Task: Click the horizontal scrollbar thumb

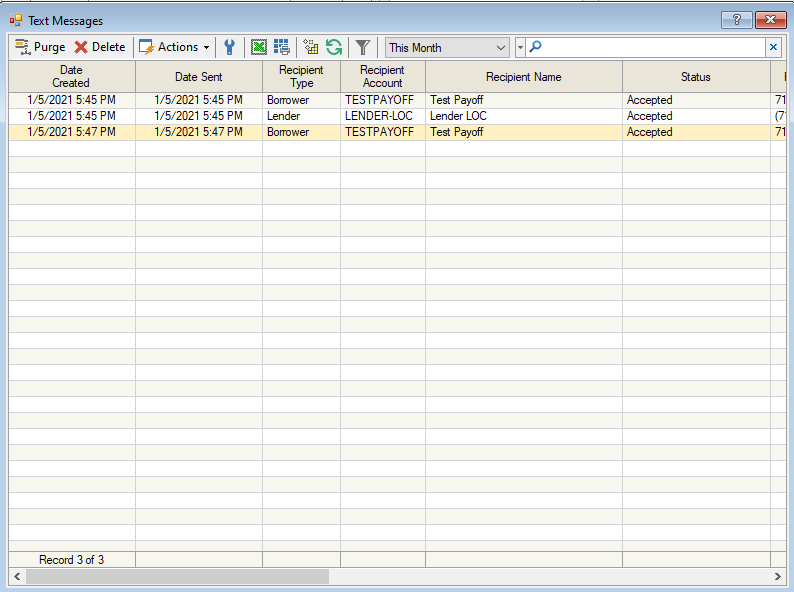Action: click(177, 576)
